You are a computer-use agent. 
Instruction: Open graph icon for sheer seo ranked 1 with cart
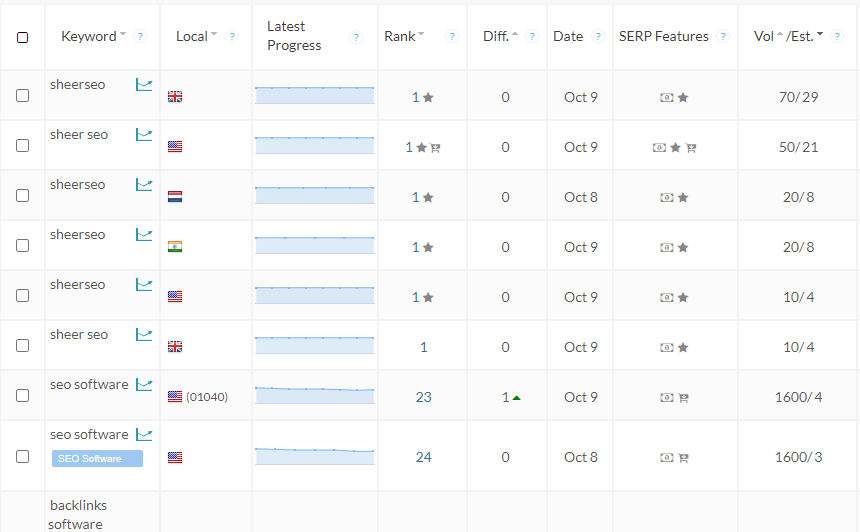144,135
